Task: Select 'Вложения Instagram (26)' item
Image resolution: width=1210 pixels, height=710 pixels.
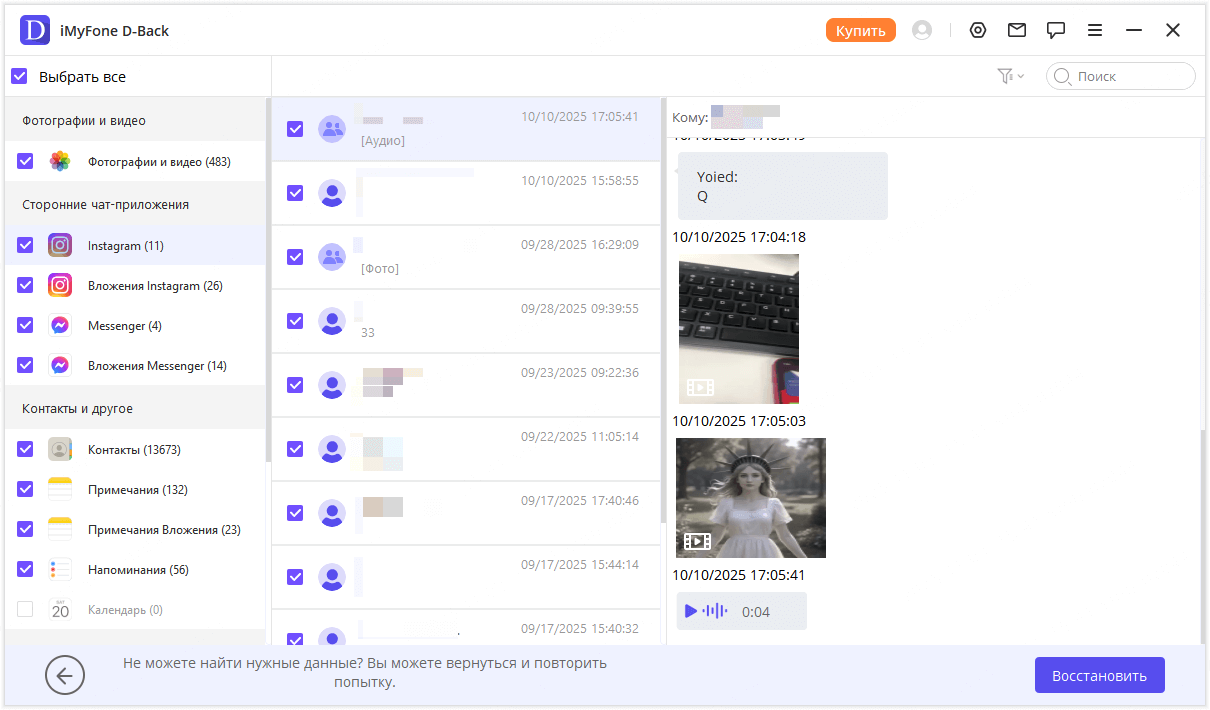Action: point(154,286)
